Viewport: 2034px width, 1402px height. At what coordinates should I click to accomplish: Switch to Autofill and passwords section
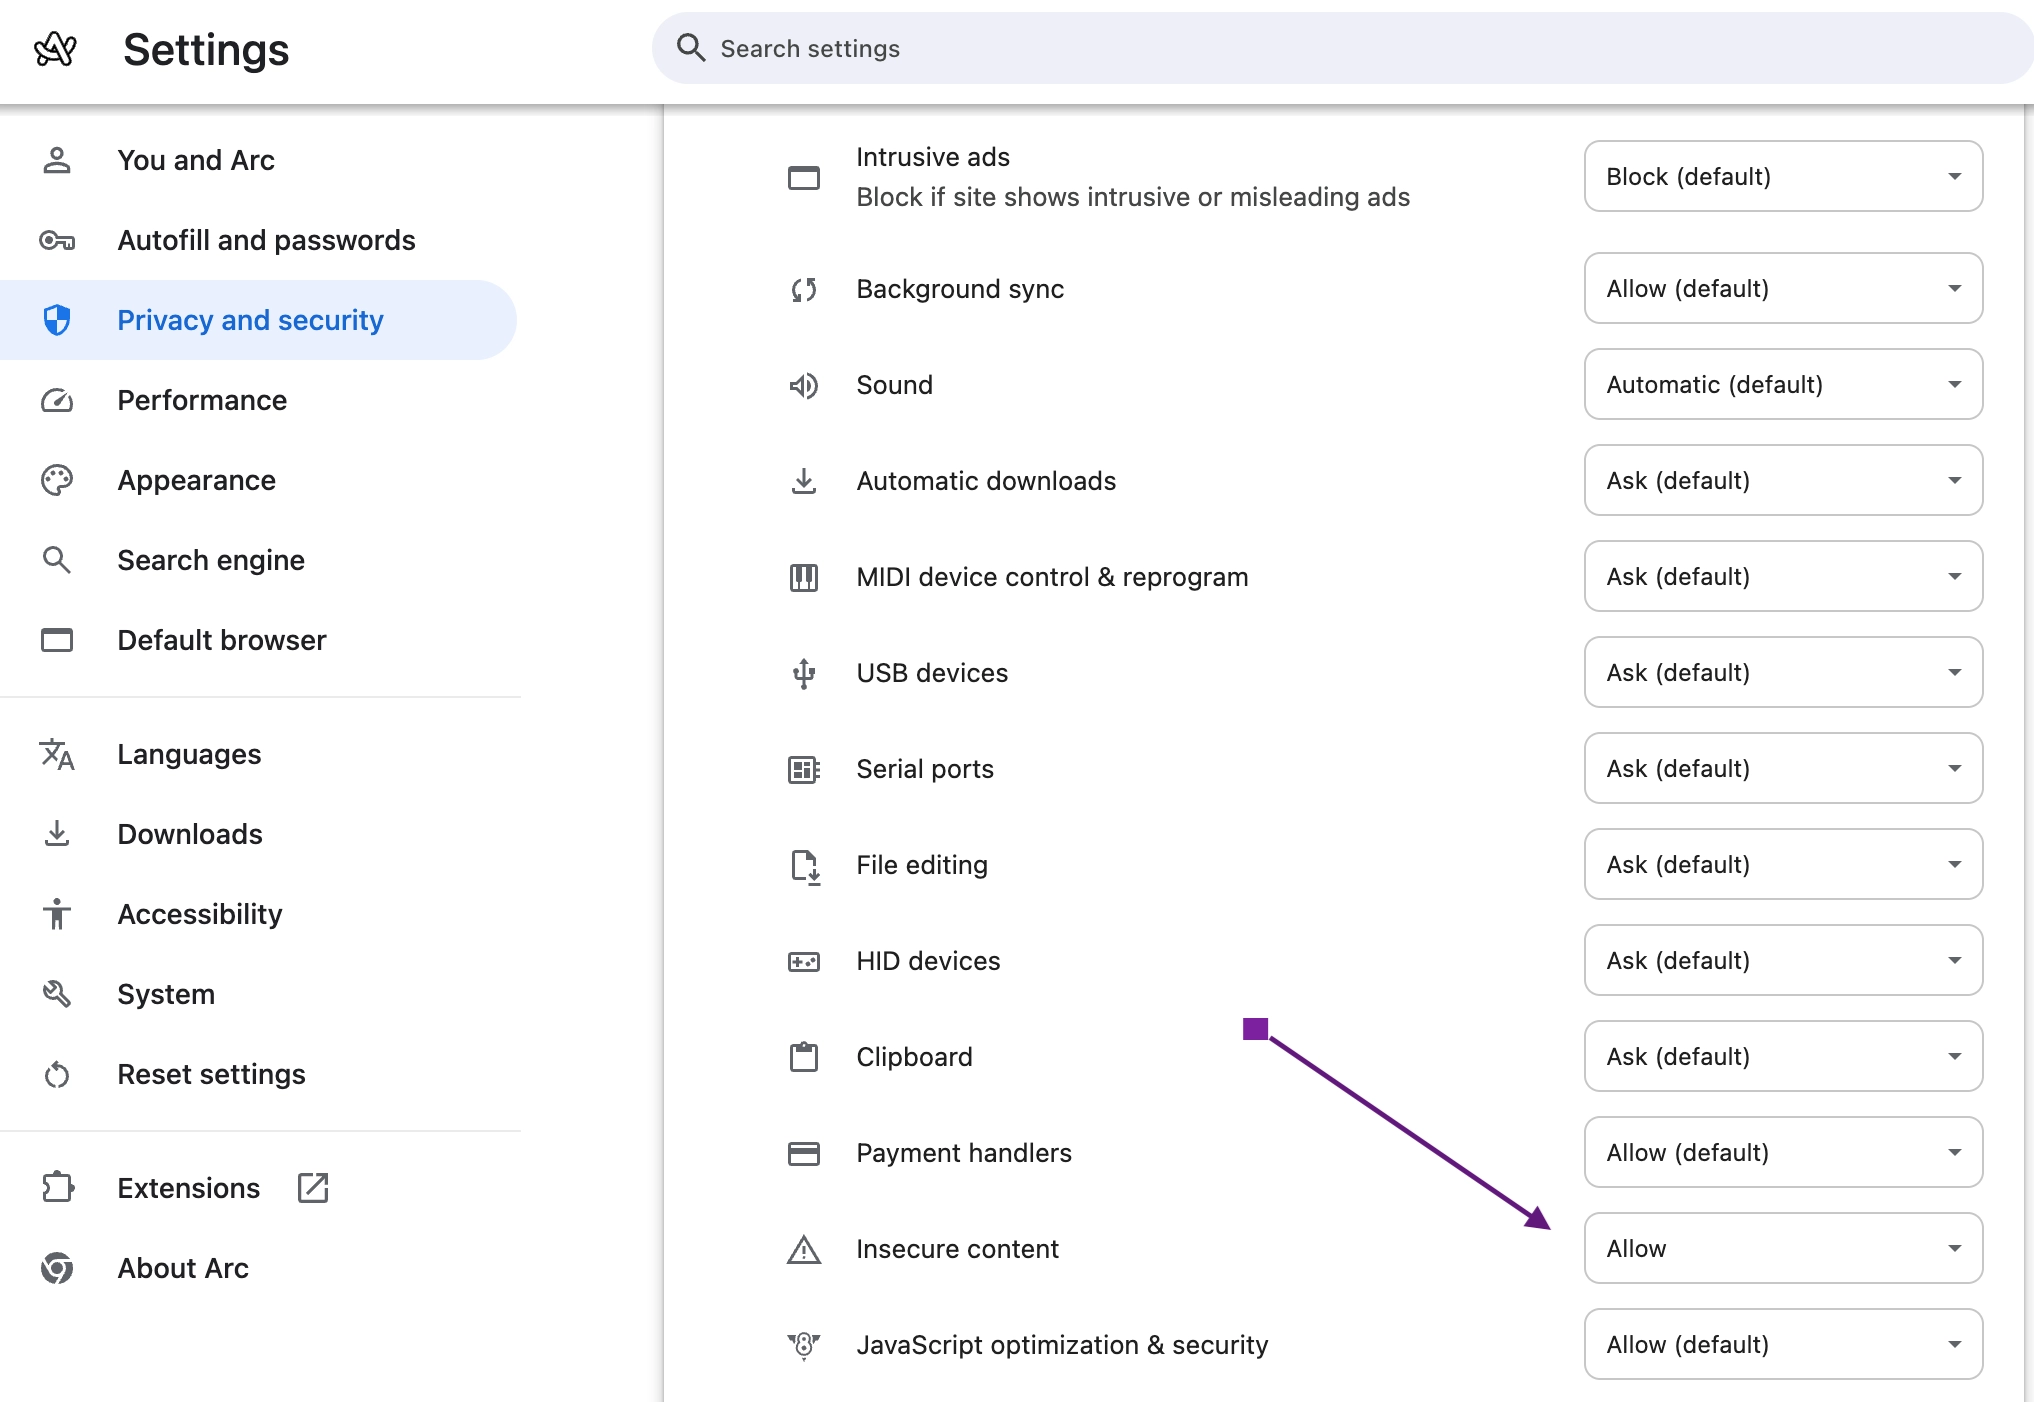click(x=266, y=240)
